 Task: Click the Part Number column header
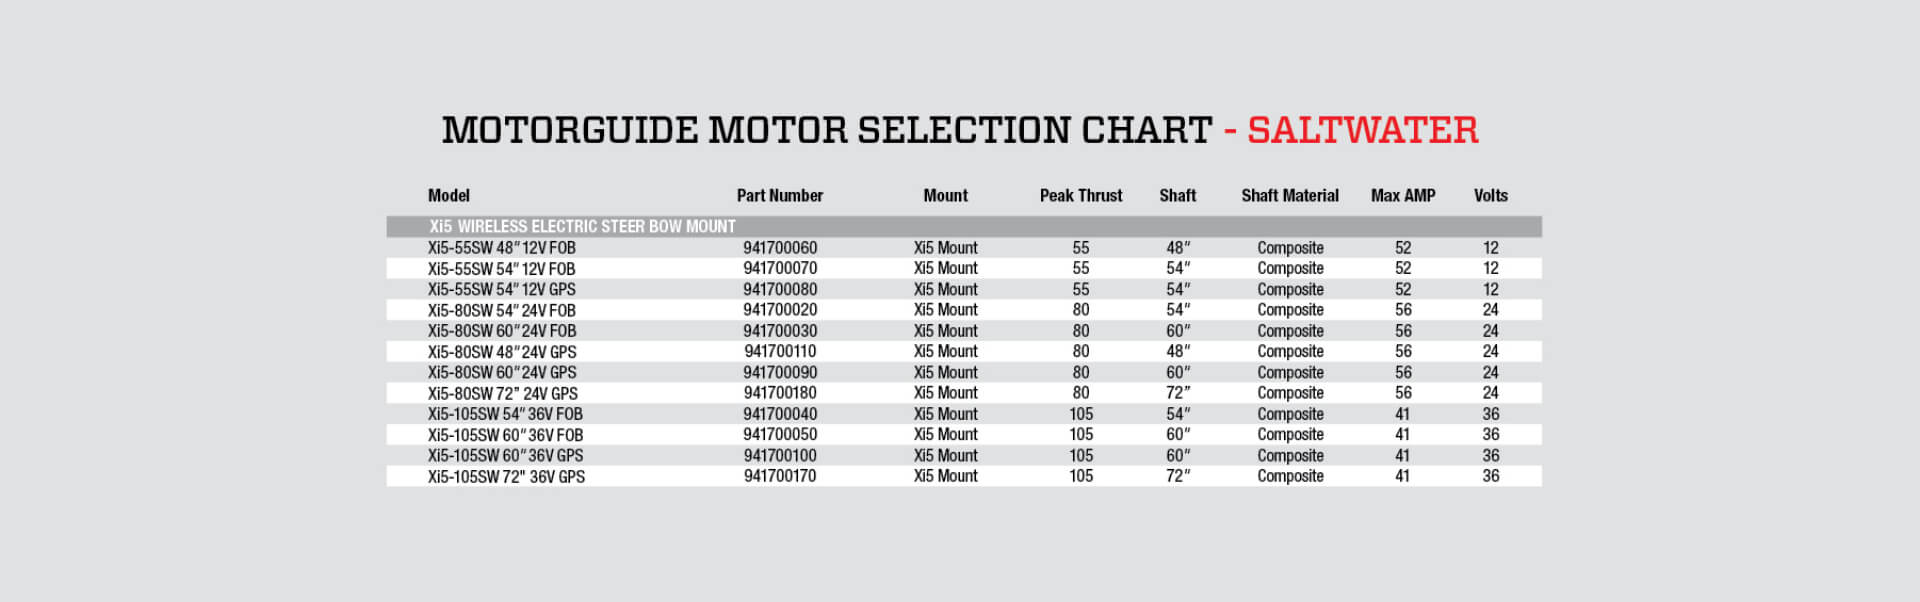pyautogui.click(x=780, y=196)
